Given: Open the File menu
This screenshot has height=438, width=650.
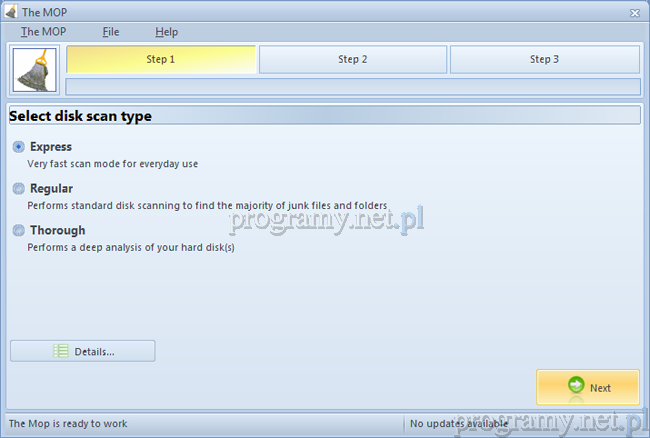Looking at the screenshot, I should point(110,32).
